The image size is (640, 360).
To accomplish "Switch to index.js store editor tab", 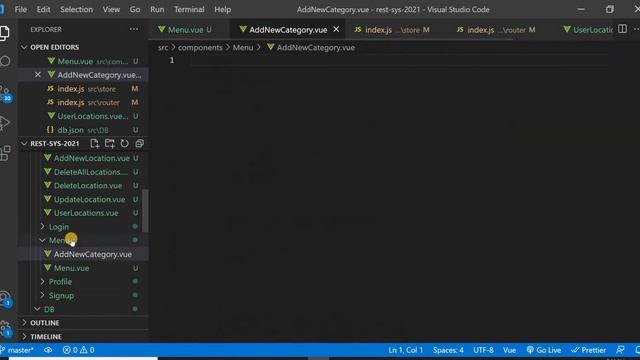I will point(391,29).
